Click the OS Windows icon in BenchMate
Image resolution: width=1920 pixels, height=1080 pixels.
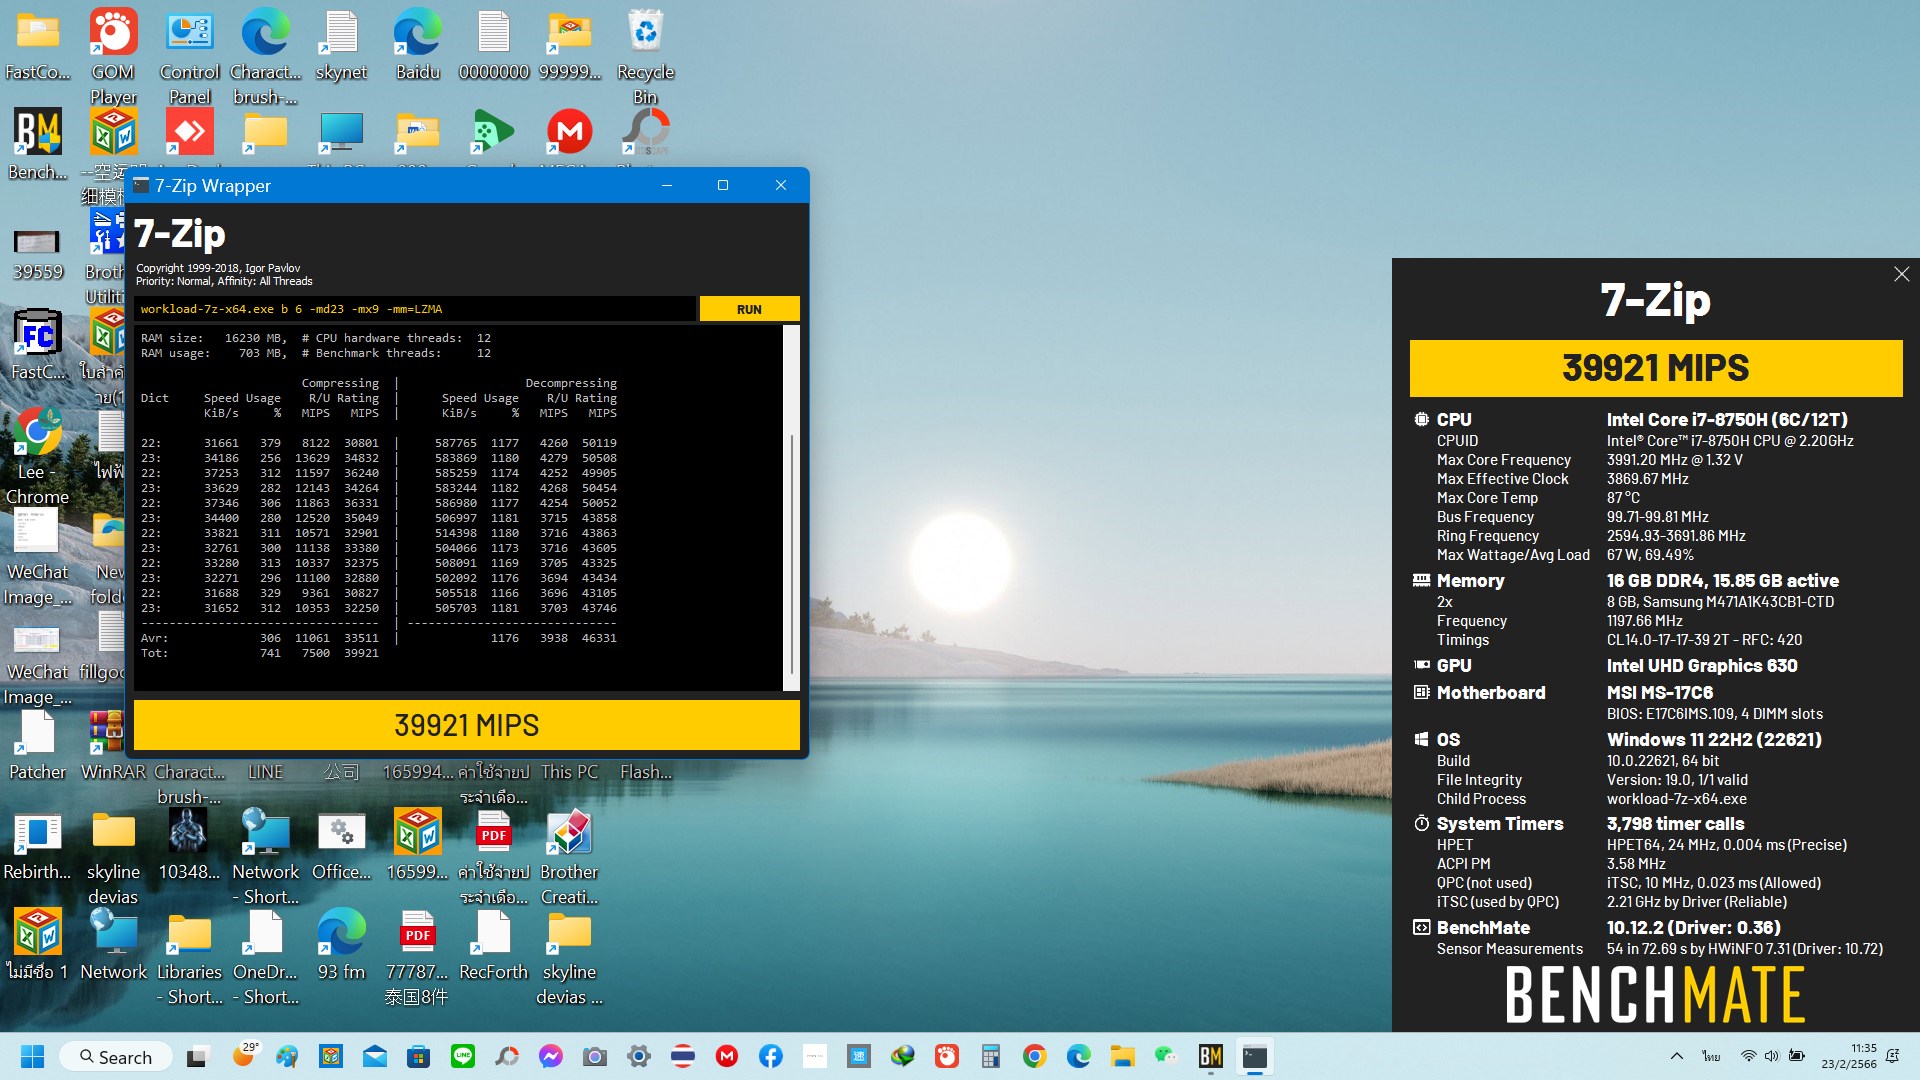tap(1421, 739)
